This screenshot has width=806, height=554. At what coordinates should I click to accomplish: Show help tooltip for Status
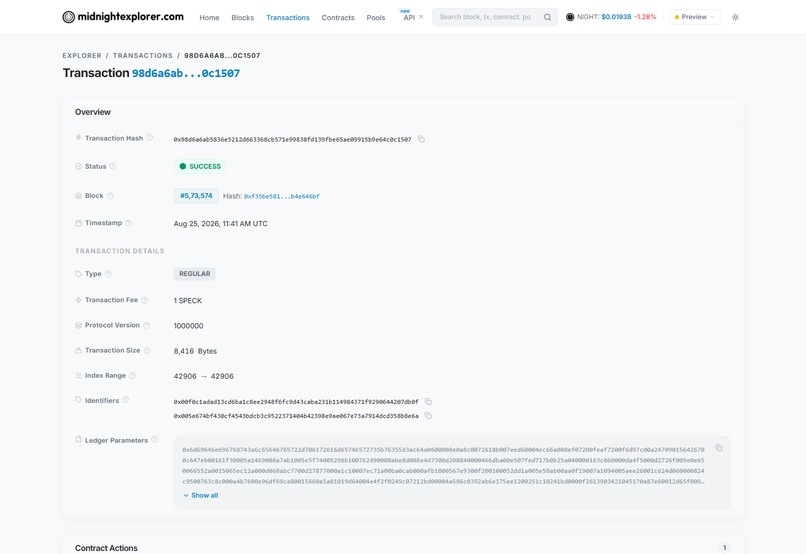[113, 167]
